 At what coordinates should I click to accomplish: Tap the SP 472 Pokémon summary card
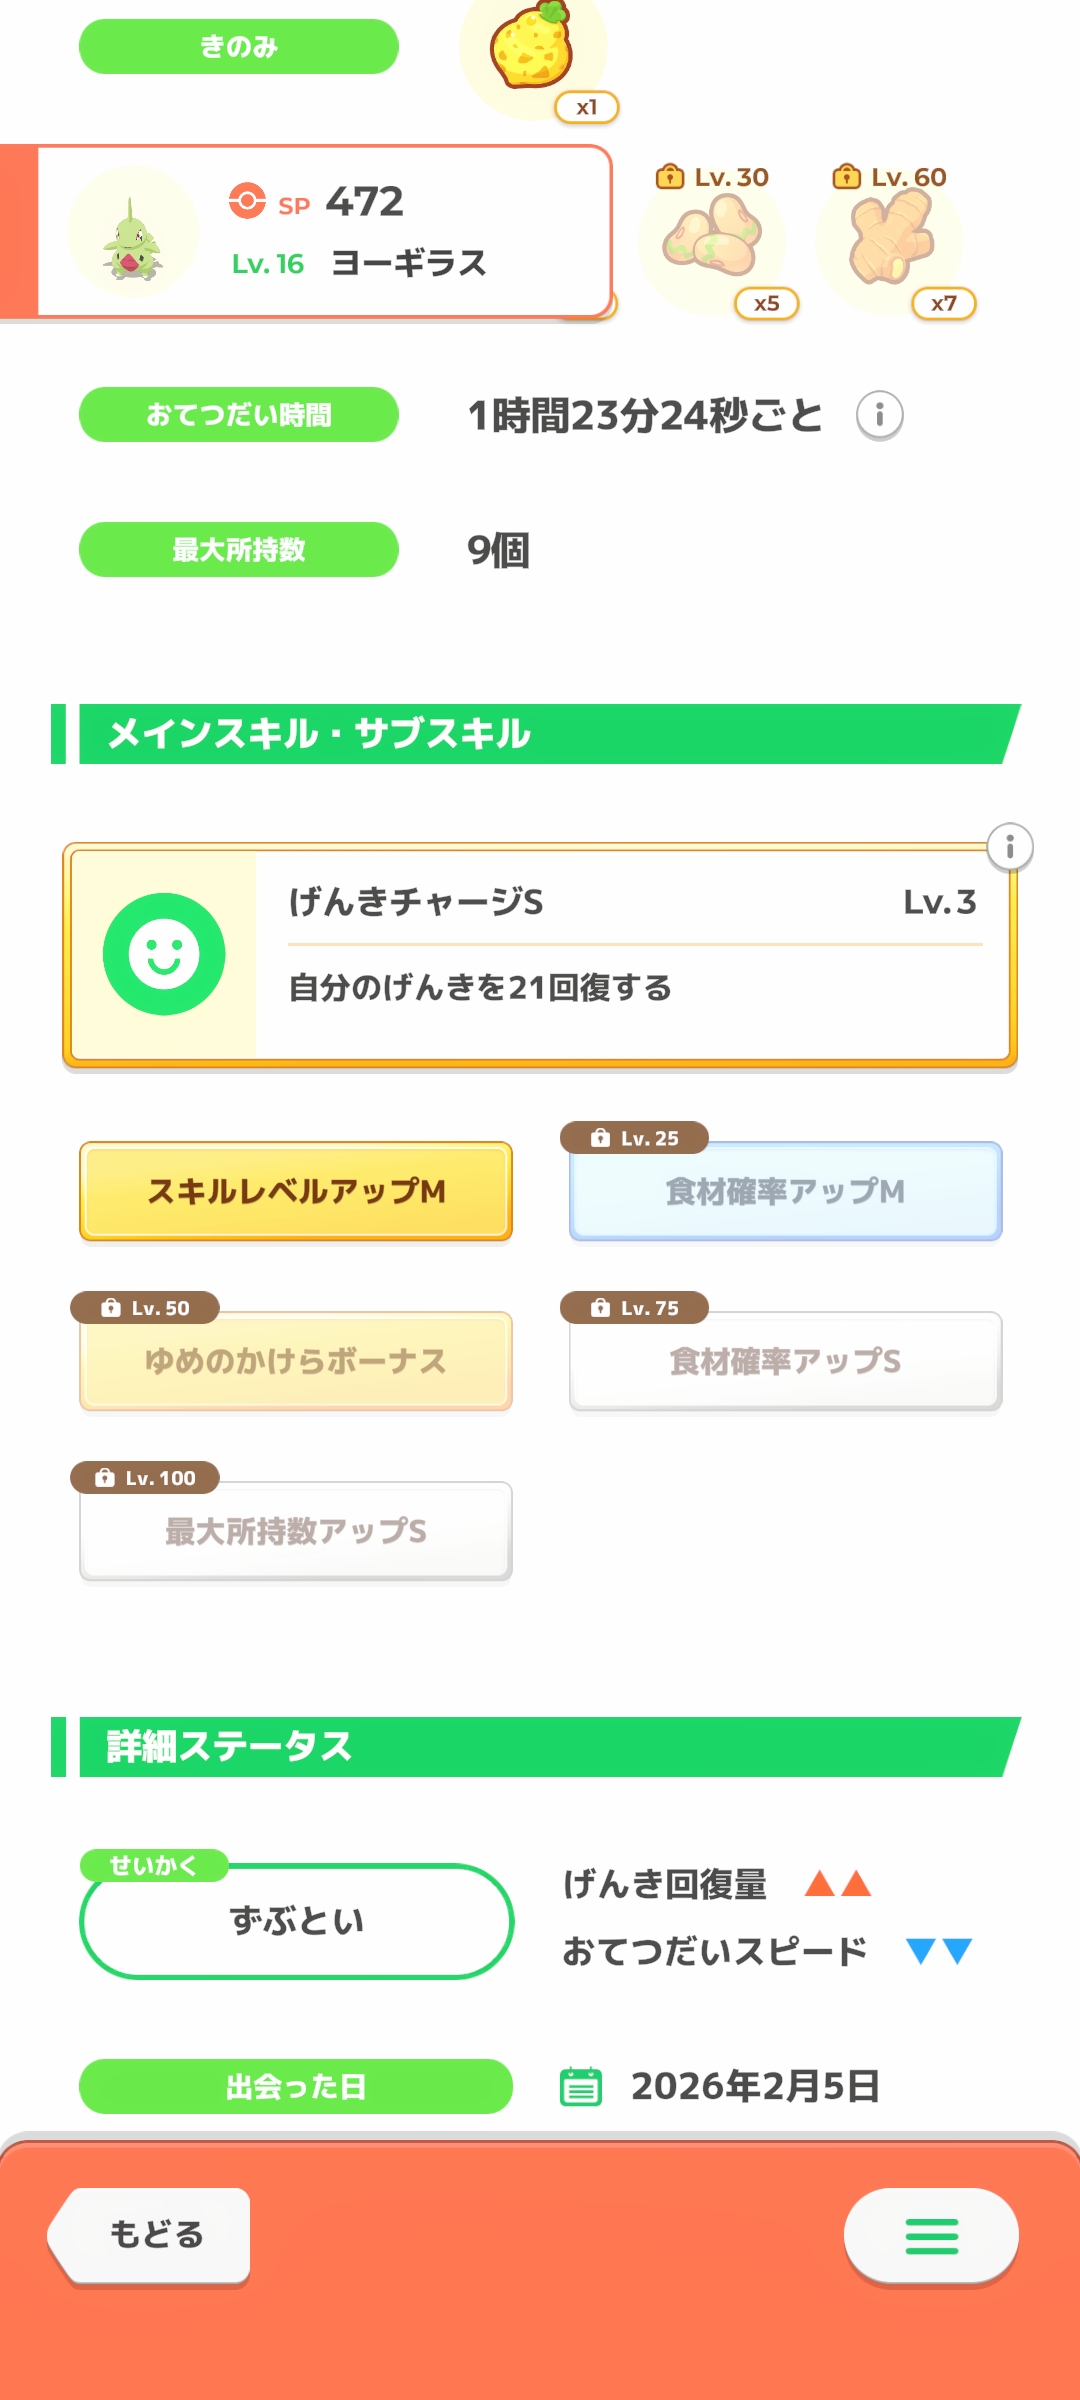[400, 232]
